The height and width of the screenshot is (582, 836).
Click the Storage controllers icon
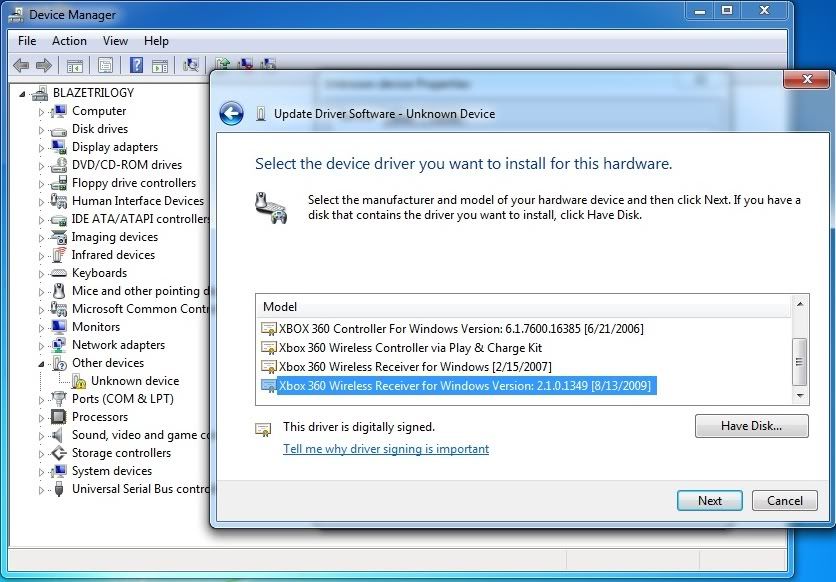(59, 453)
